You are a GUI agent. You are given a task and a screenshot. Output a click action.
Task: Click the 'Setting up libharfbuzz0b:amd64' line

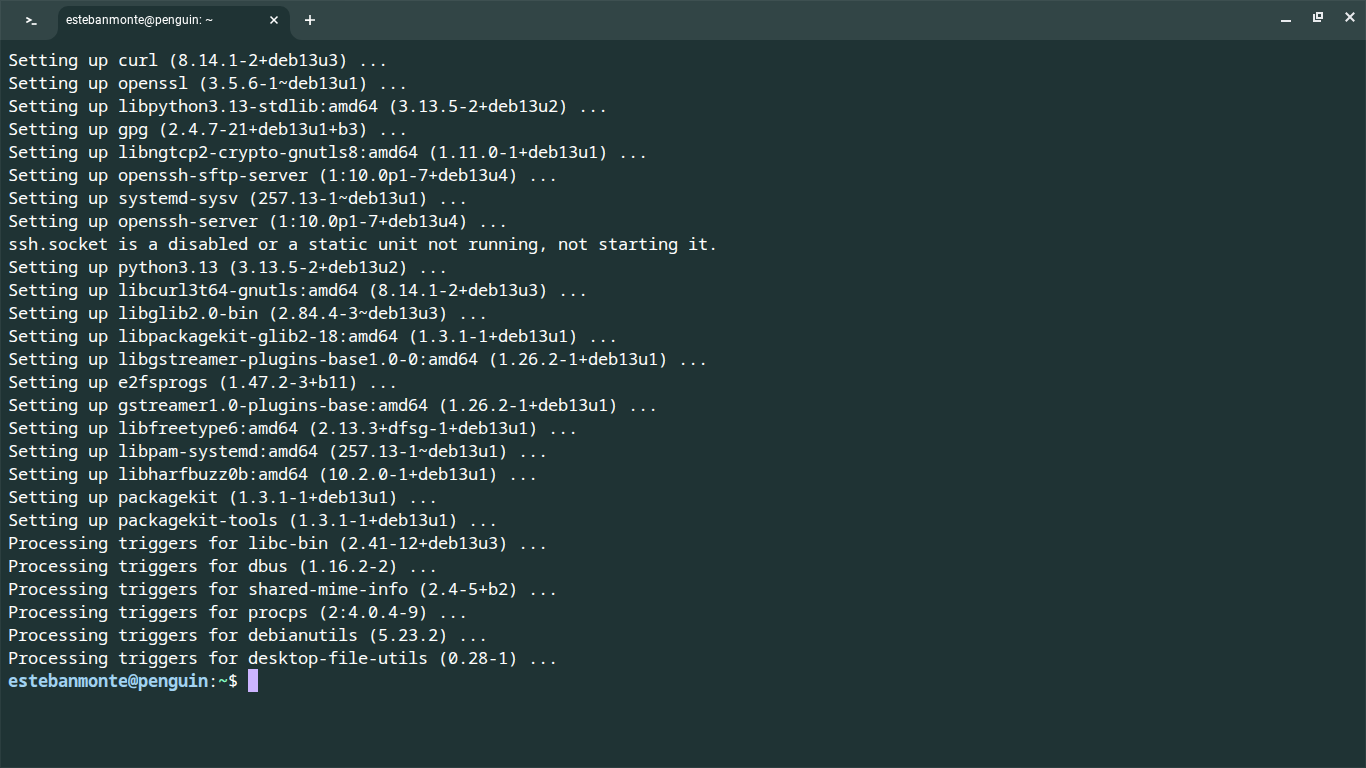(273, 474)
